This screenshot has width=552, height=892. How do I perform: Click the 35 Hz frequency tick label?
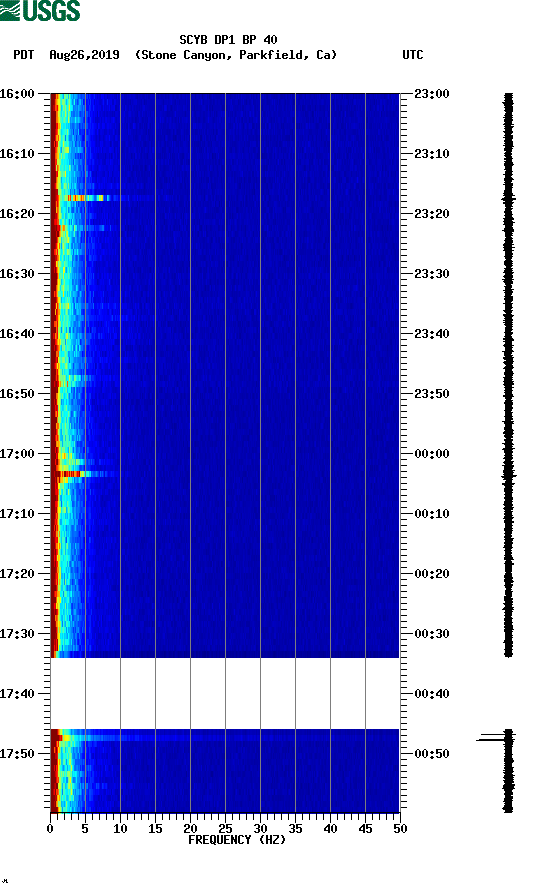click(x=295, y=829)
